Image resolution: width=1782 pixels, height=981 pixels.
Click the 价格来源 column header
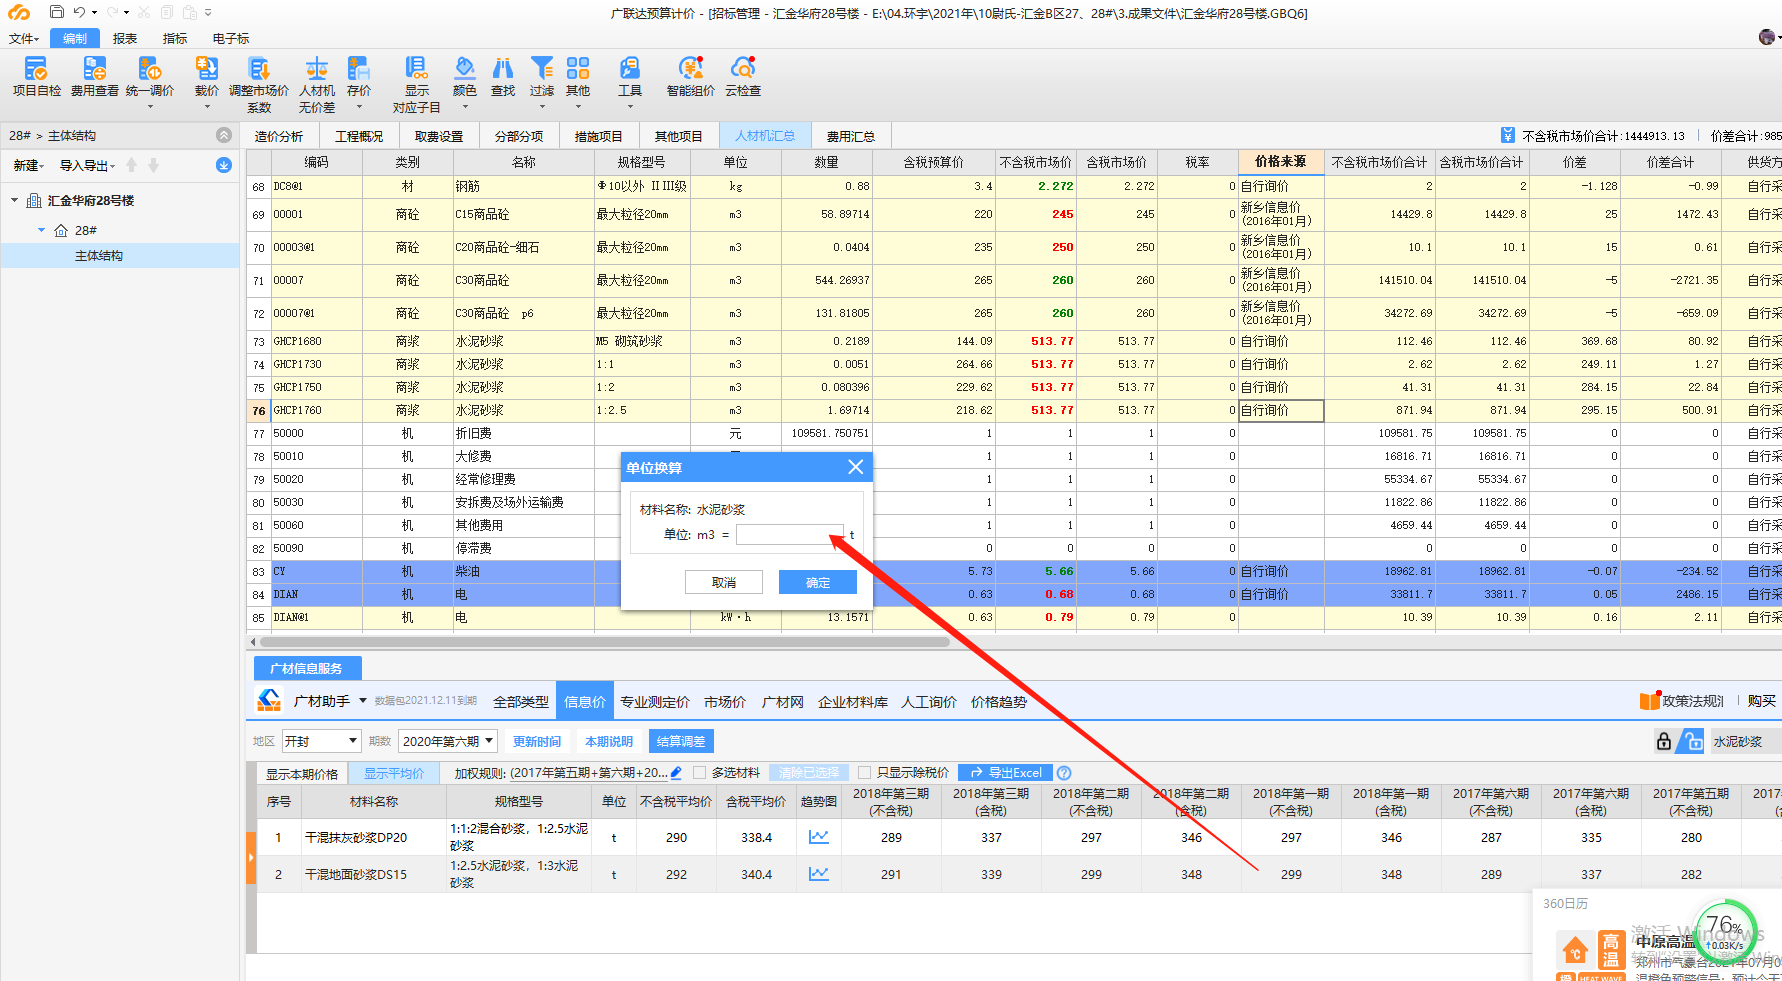tap(1280, 161)
